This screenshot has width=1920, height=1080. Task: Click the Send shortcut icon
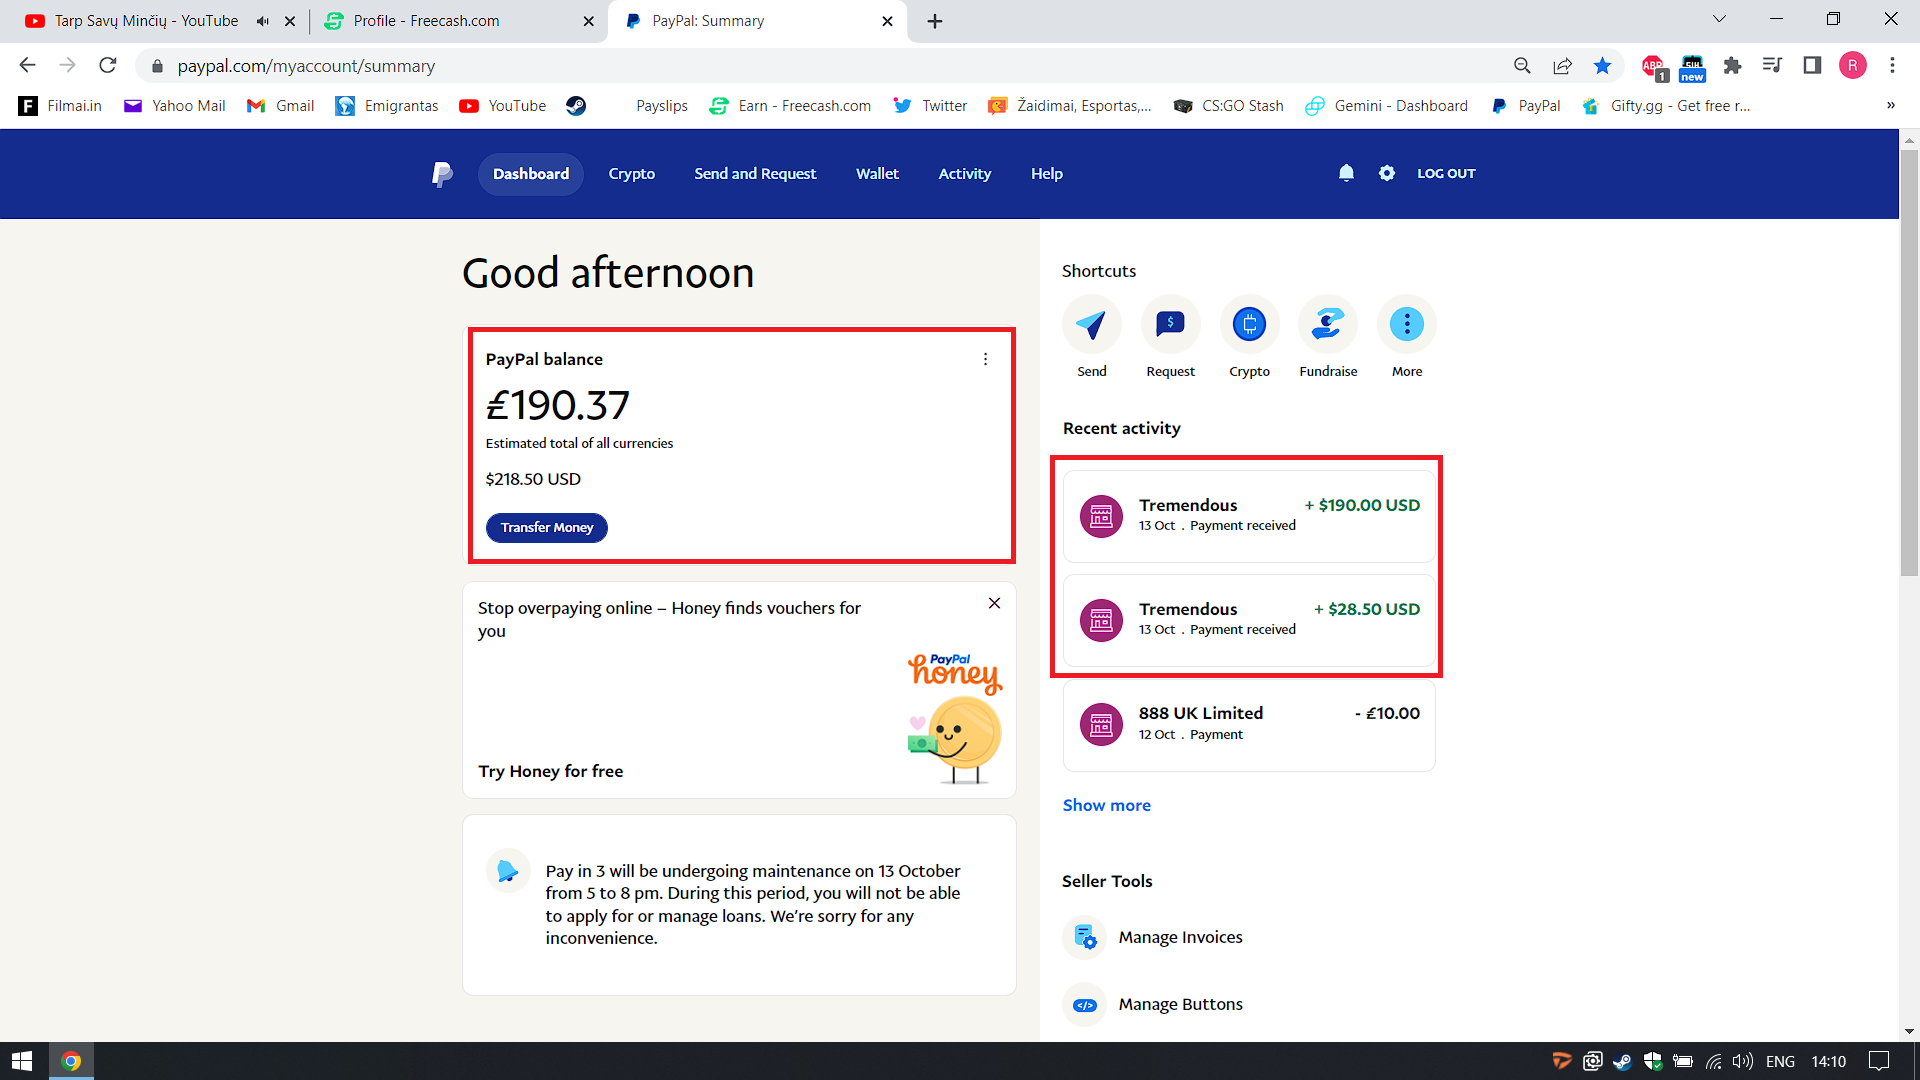tap(1091, 324)
